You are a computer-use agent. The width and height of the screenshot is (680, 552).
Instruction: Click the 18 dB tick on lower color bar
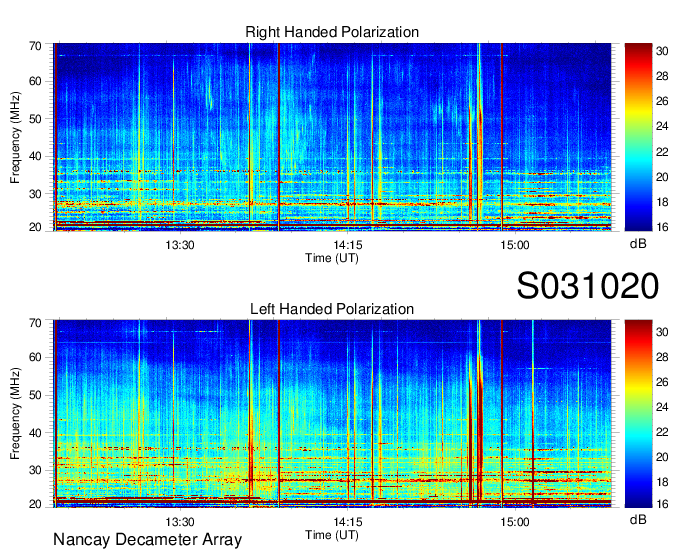click(662, 482)
